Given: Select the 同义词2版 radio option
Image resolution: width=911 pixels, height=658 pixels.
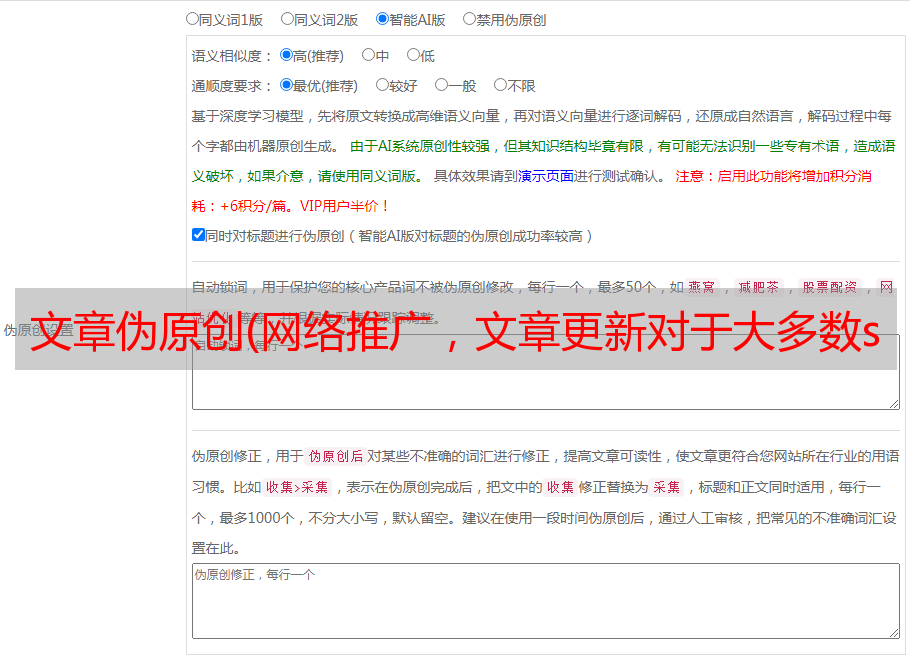Looking at the screenshot, I should [x=287, y=19].
